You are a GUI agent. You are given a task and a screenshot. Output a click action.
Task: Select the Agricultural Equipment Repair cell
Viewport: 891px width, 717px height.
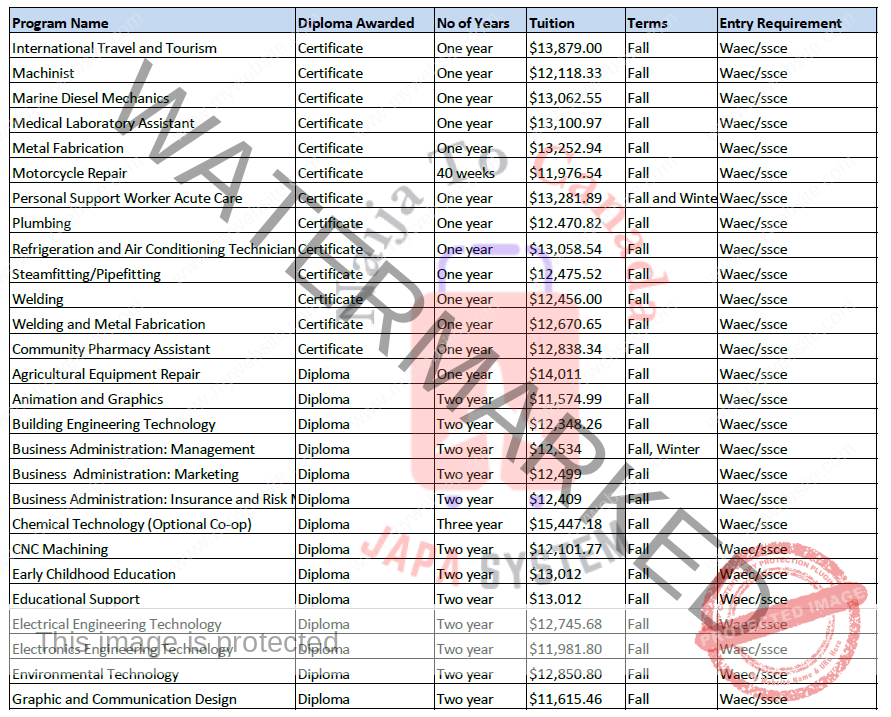pyautogui.click(x=106, y=374)
